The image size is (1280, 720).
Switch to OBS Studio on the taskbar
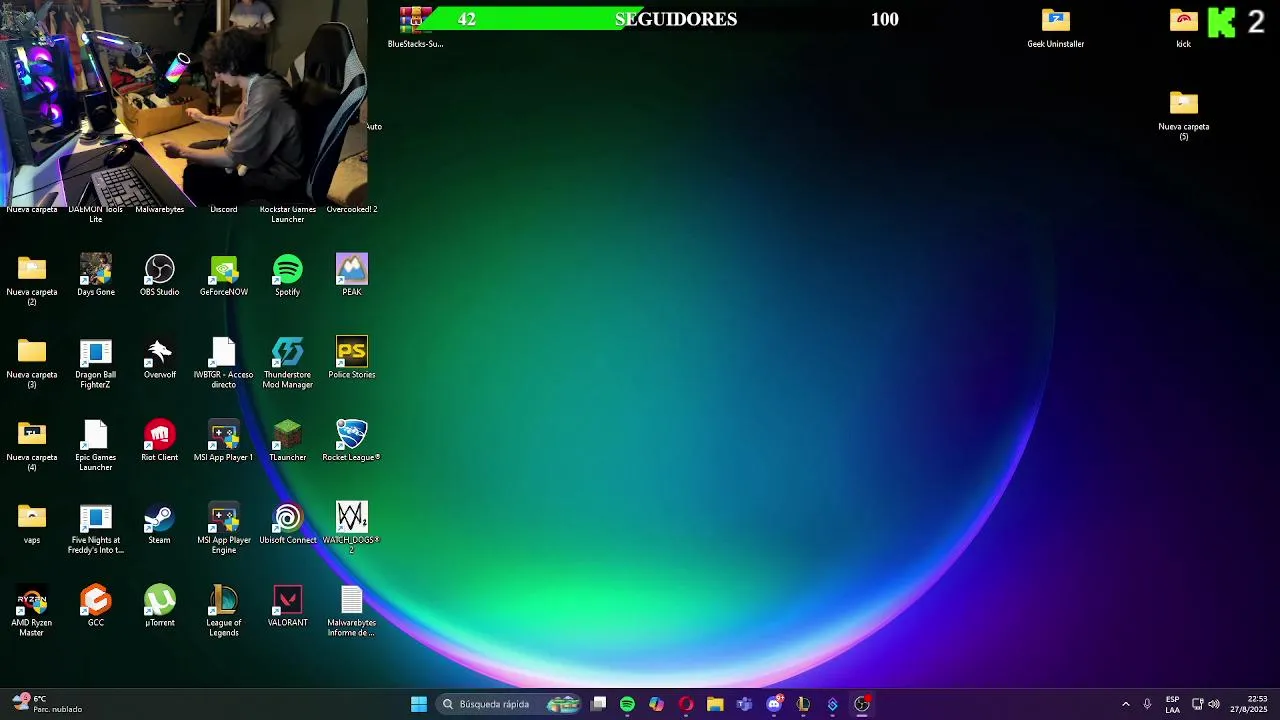click(x=862, y=704)
